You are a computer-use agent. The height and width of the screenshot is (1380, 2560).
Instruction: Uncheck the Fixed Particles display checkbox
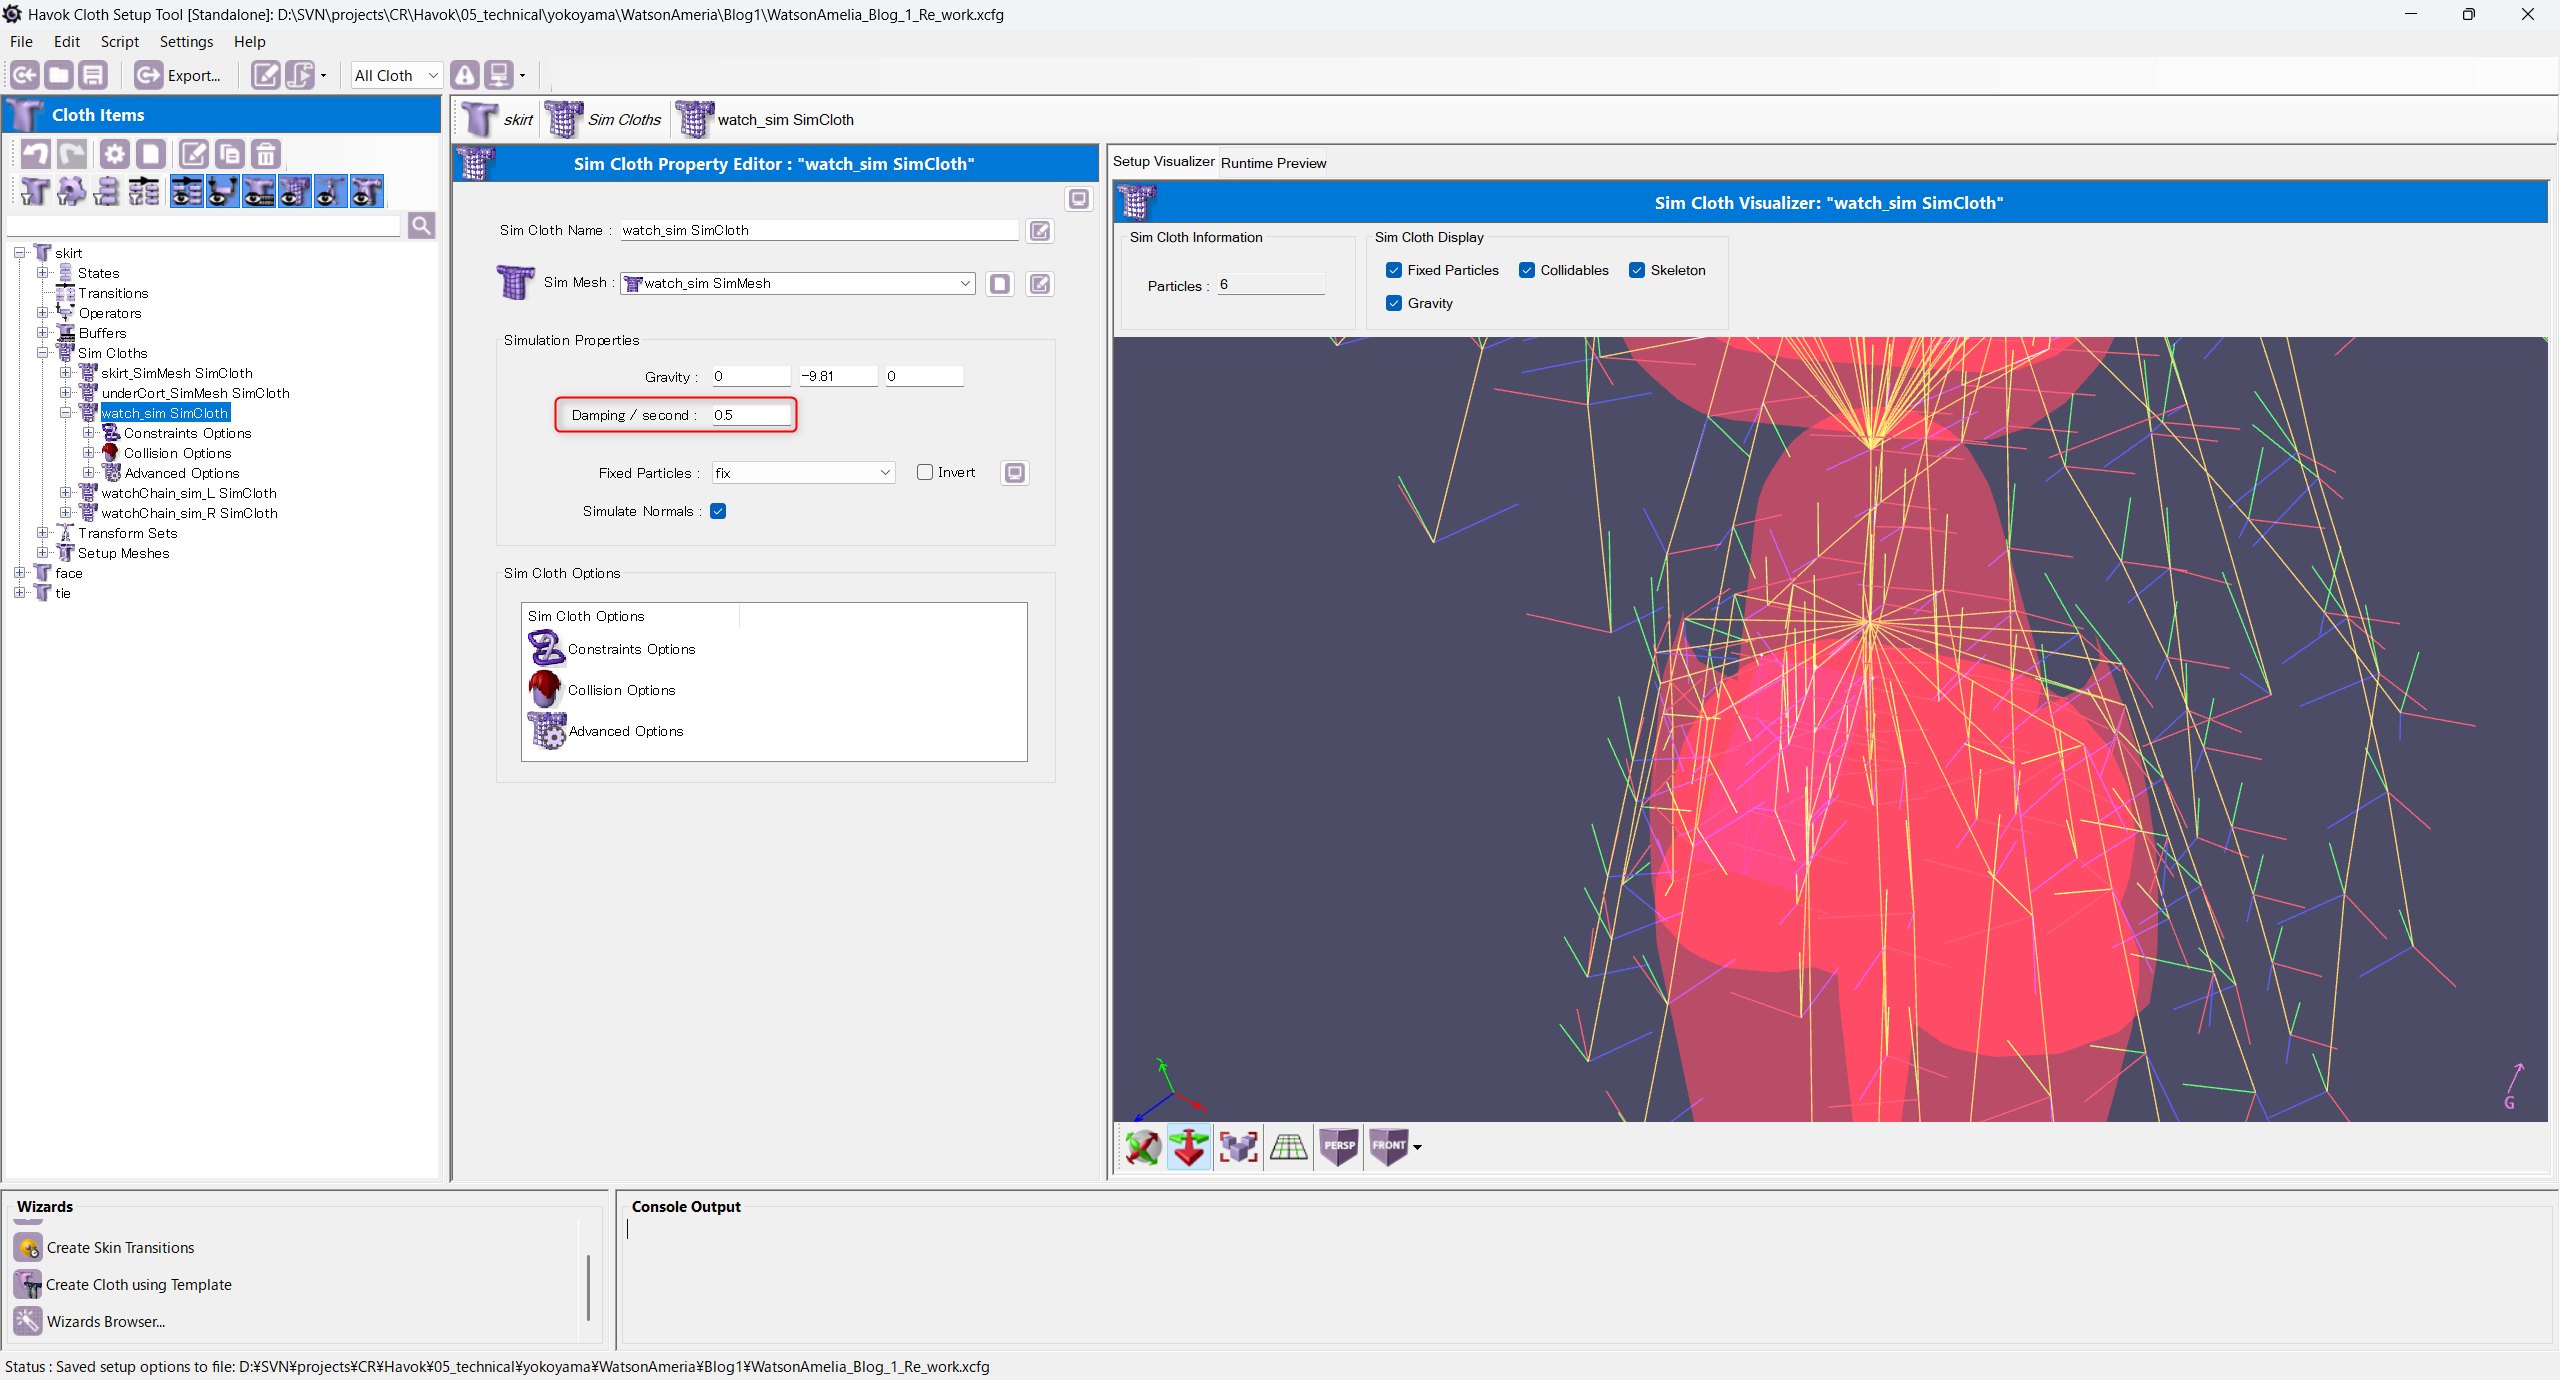click(x=1394, y=270)
